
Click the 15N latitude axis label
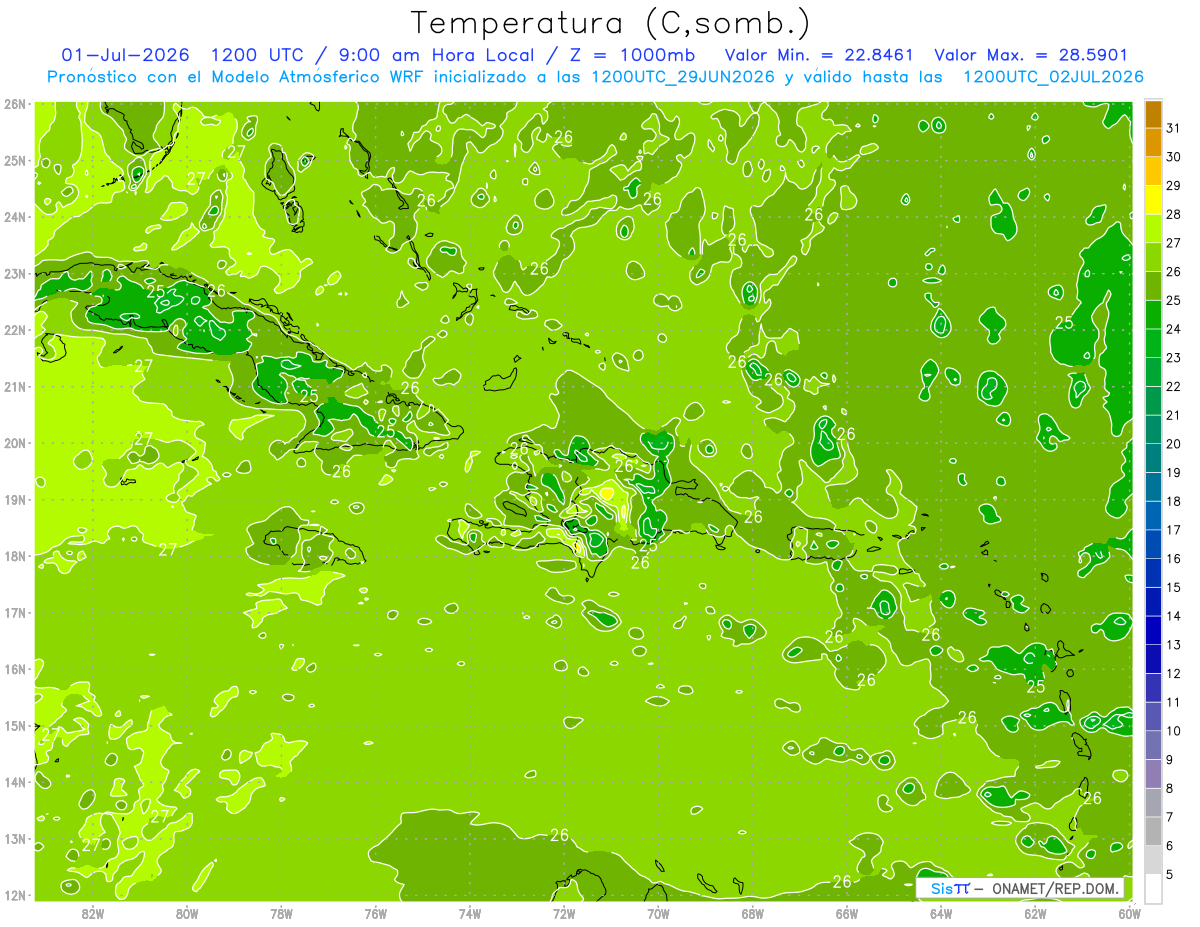click(x=14, y=725)
